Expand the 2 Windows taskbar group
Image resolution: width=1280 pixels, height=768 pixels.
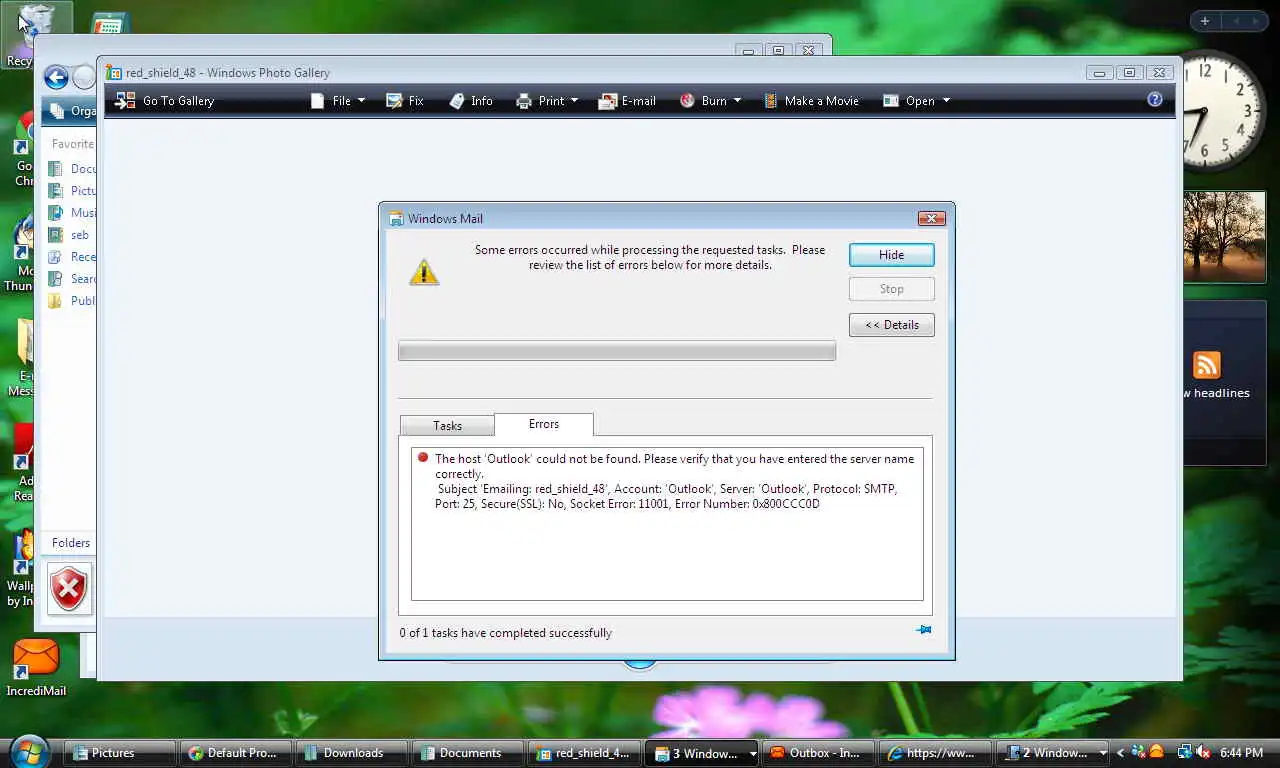(x=1053, y=753)
